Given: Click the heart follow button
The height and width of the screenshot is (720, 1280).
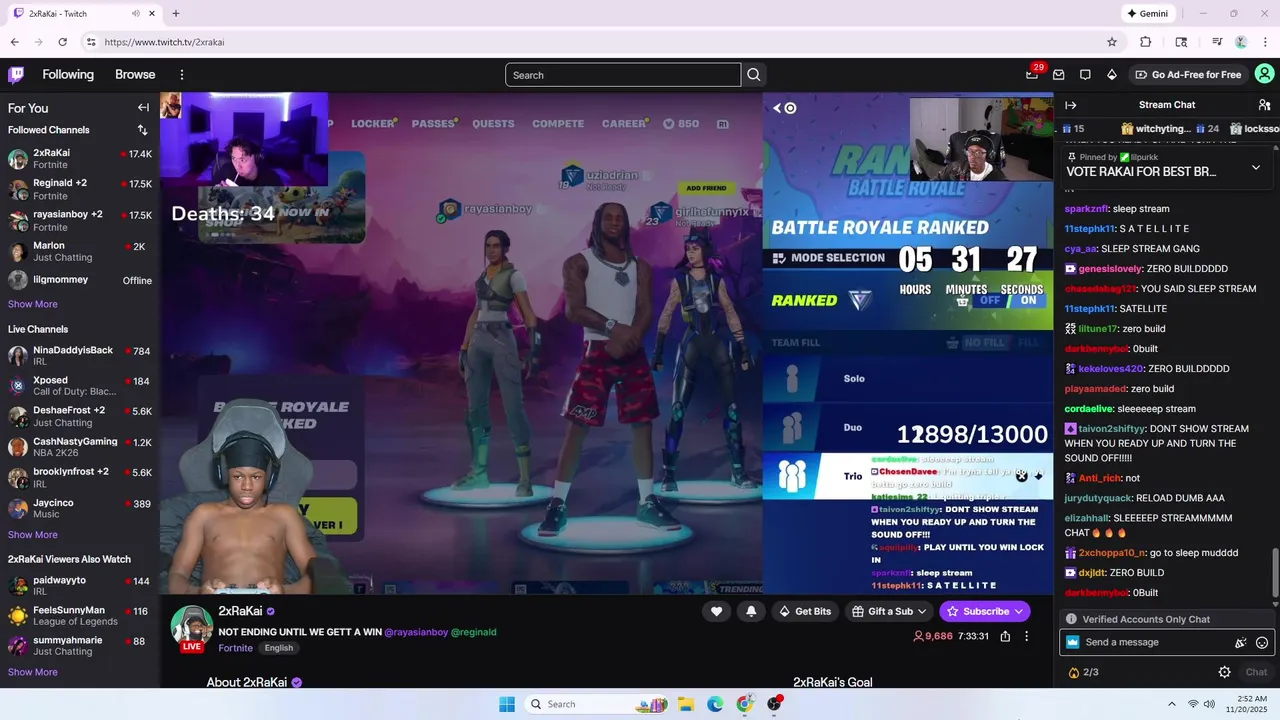Looking at the screenshot, I should (x=716, y=611).
